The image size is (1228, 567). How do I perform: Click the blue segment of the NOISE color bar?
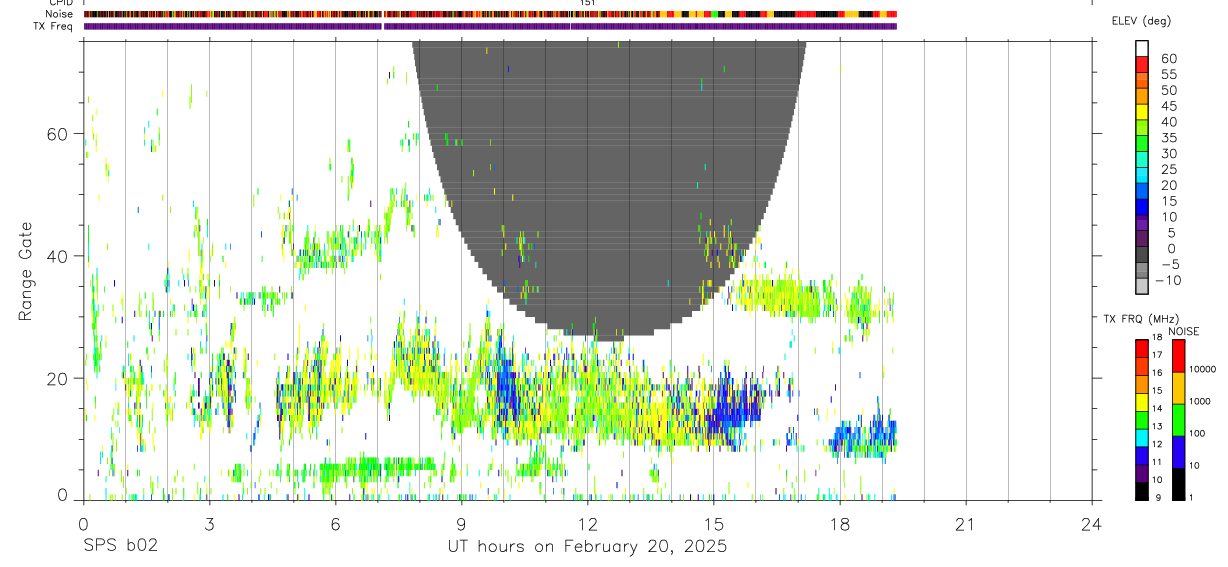pyautogui.click(x=1179, y=452)
